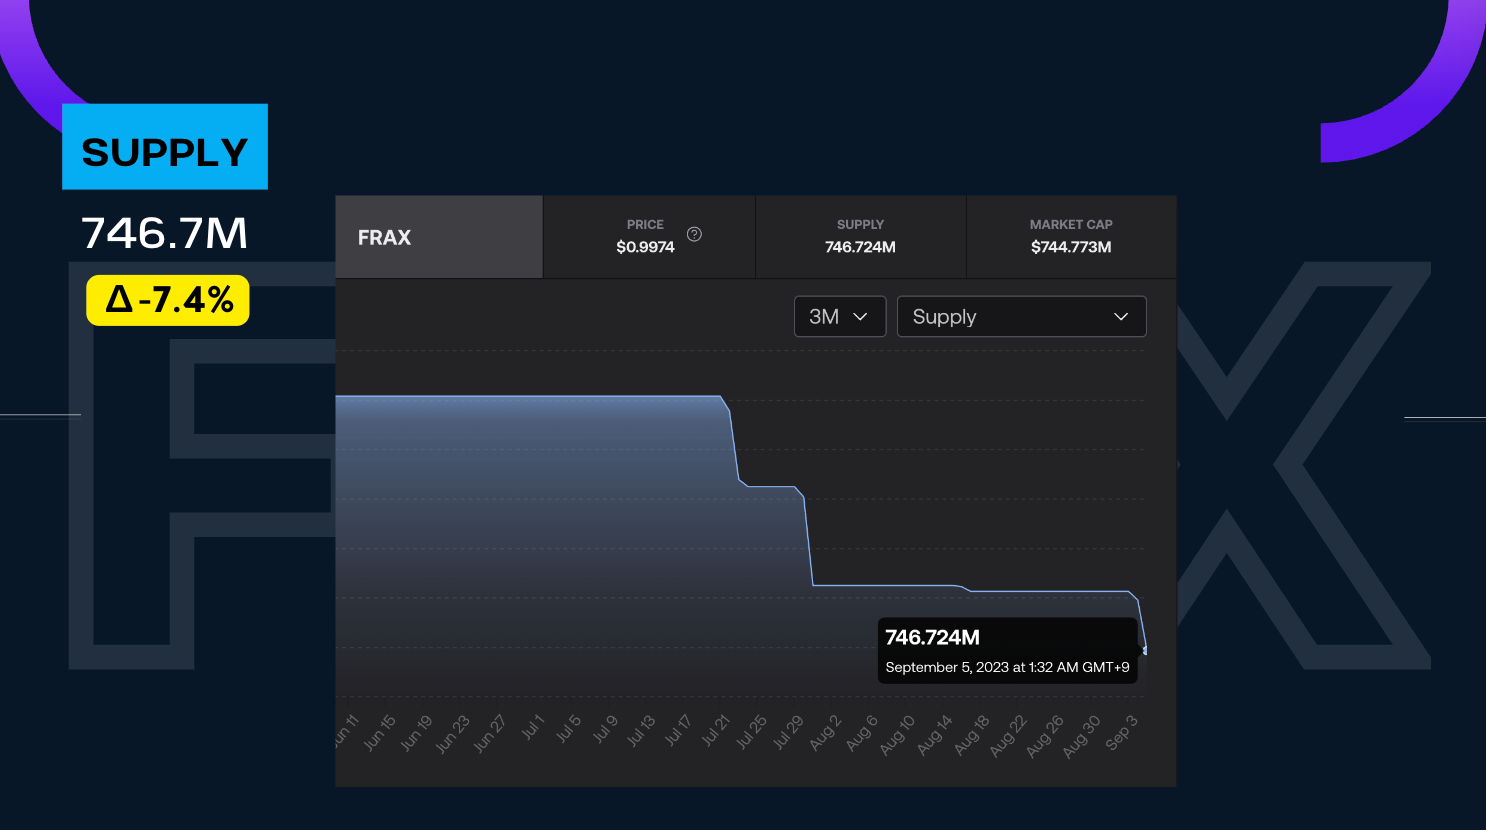This screenshot has width=1486, height=830.
Task: Click the Jun 15 axis date label
Action: coord(380,733)
